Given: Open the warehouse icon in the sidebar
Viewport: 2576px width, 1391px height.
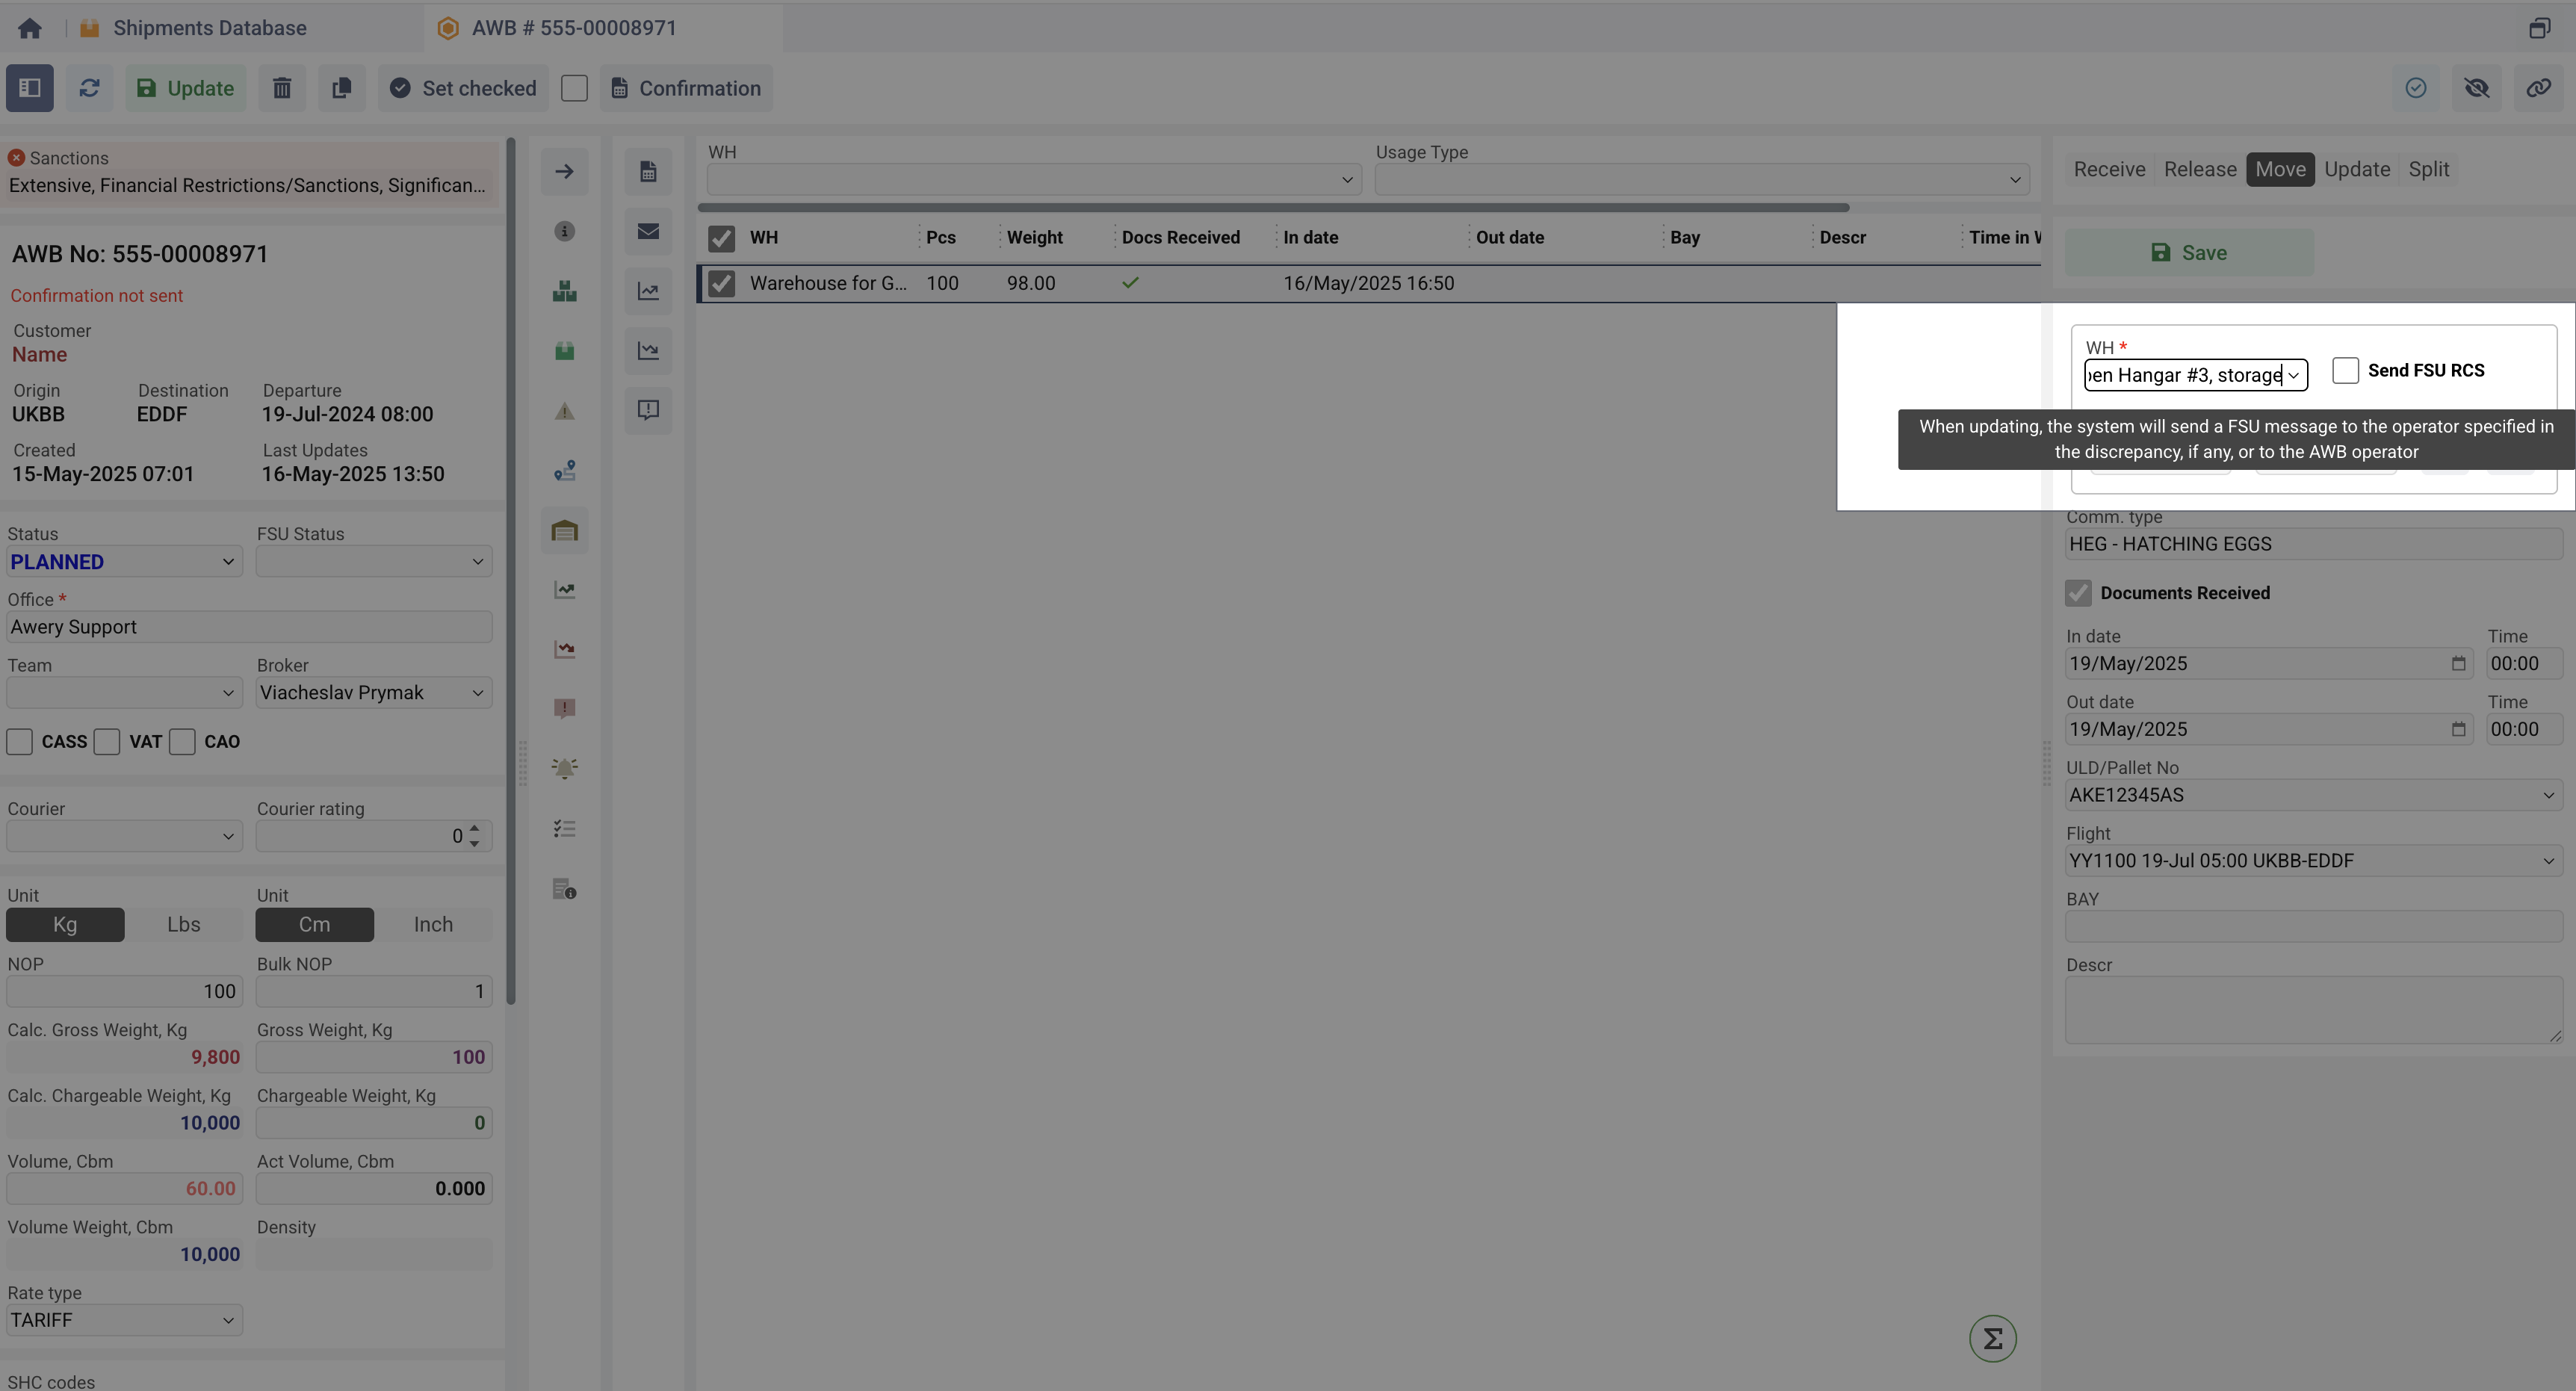Looking at the screenshot, I should pyautogui.click(x=564, y=531).
